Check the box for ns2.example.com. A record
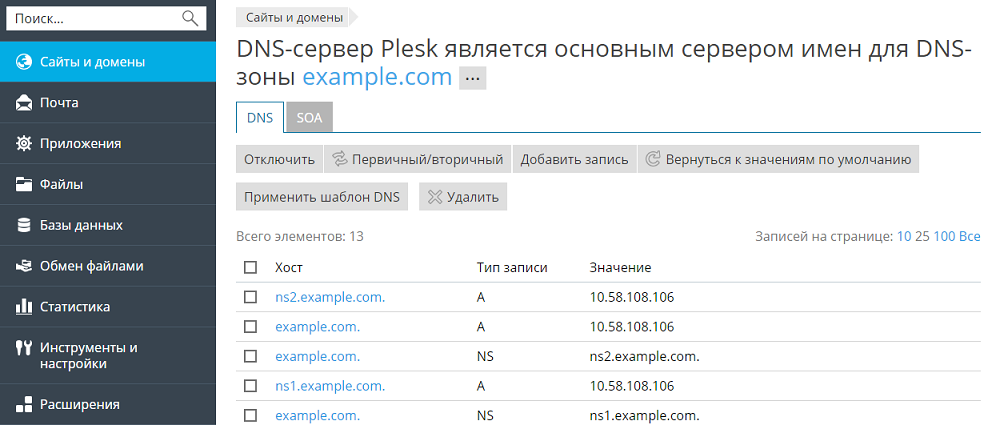Viewport: 992px width, 425px height. click(250, 297)
